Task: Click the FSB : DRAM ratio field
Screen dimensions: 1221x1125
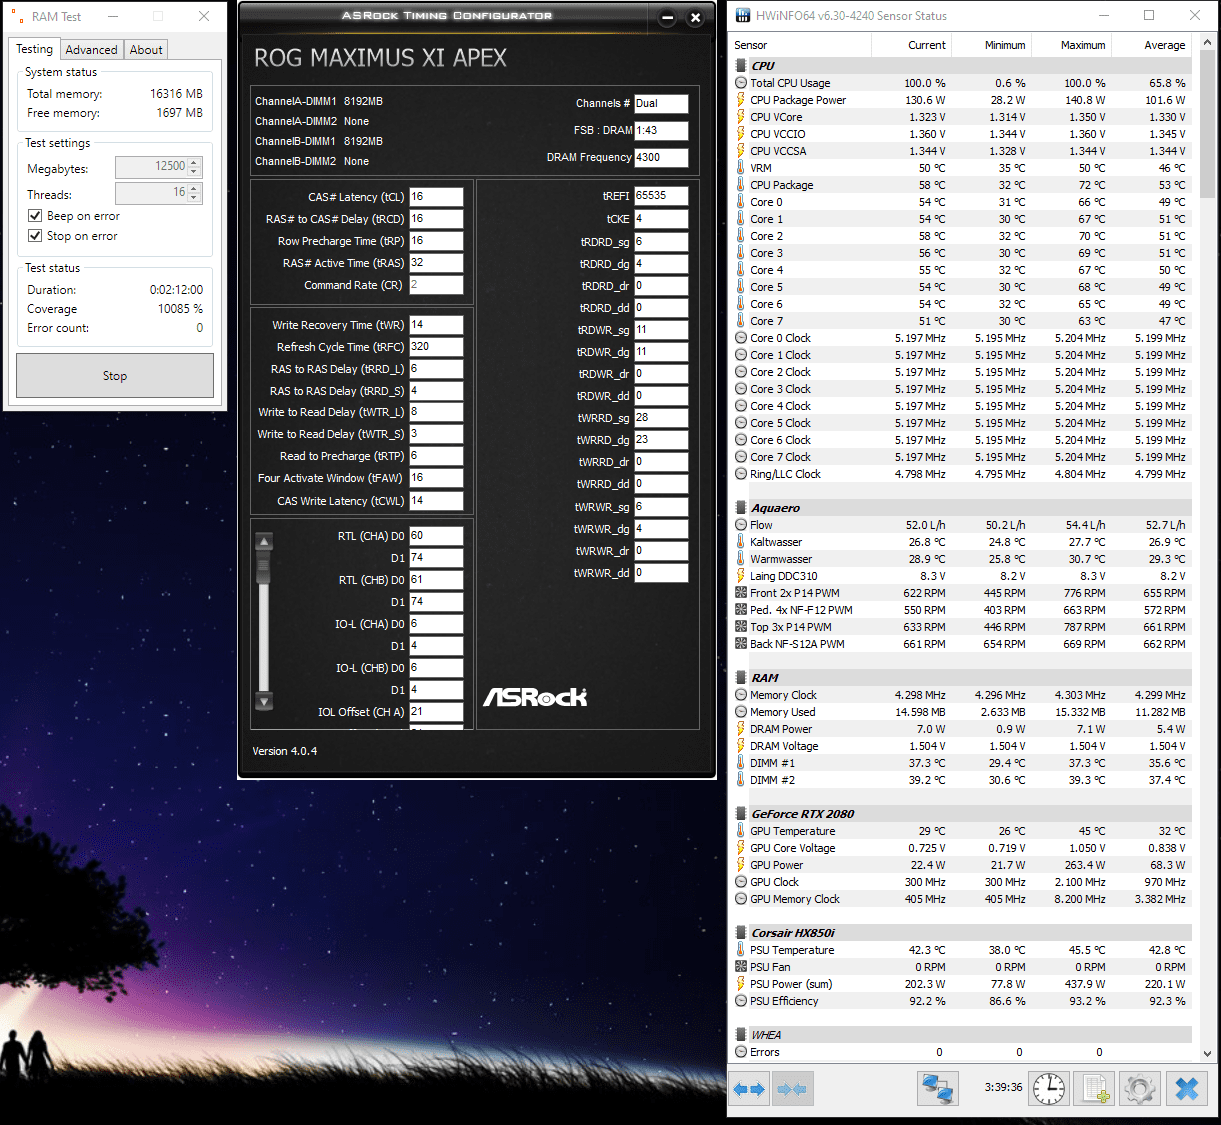Action: [661, 130]
